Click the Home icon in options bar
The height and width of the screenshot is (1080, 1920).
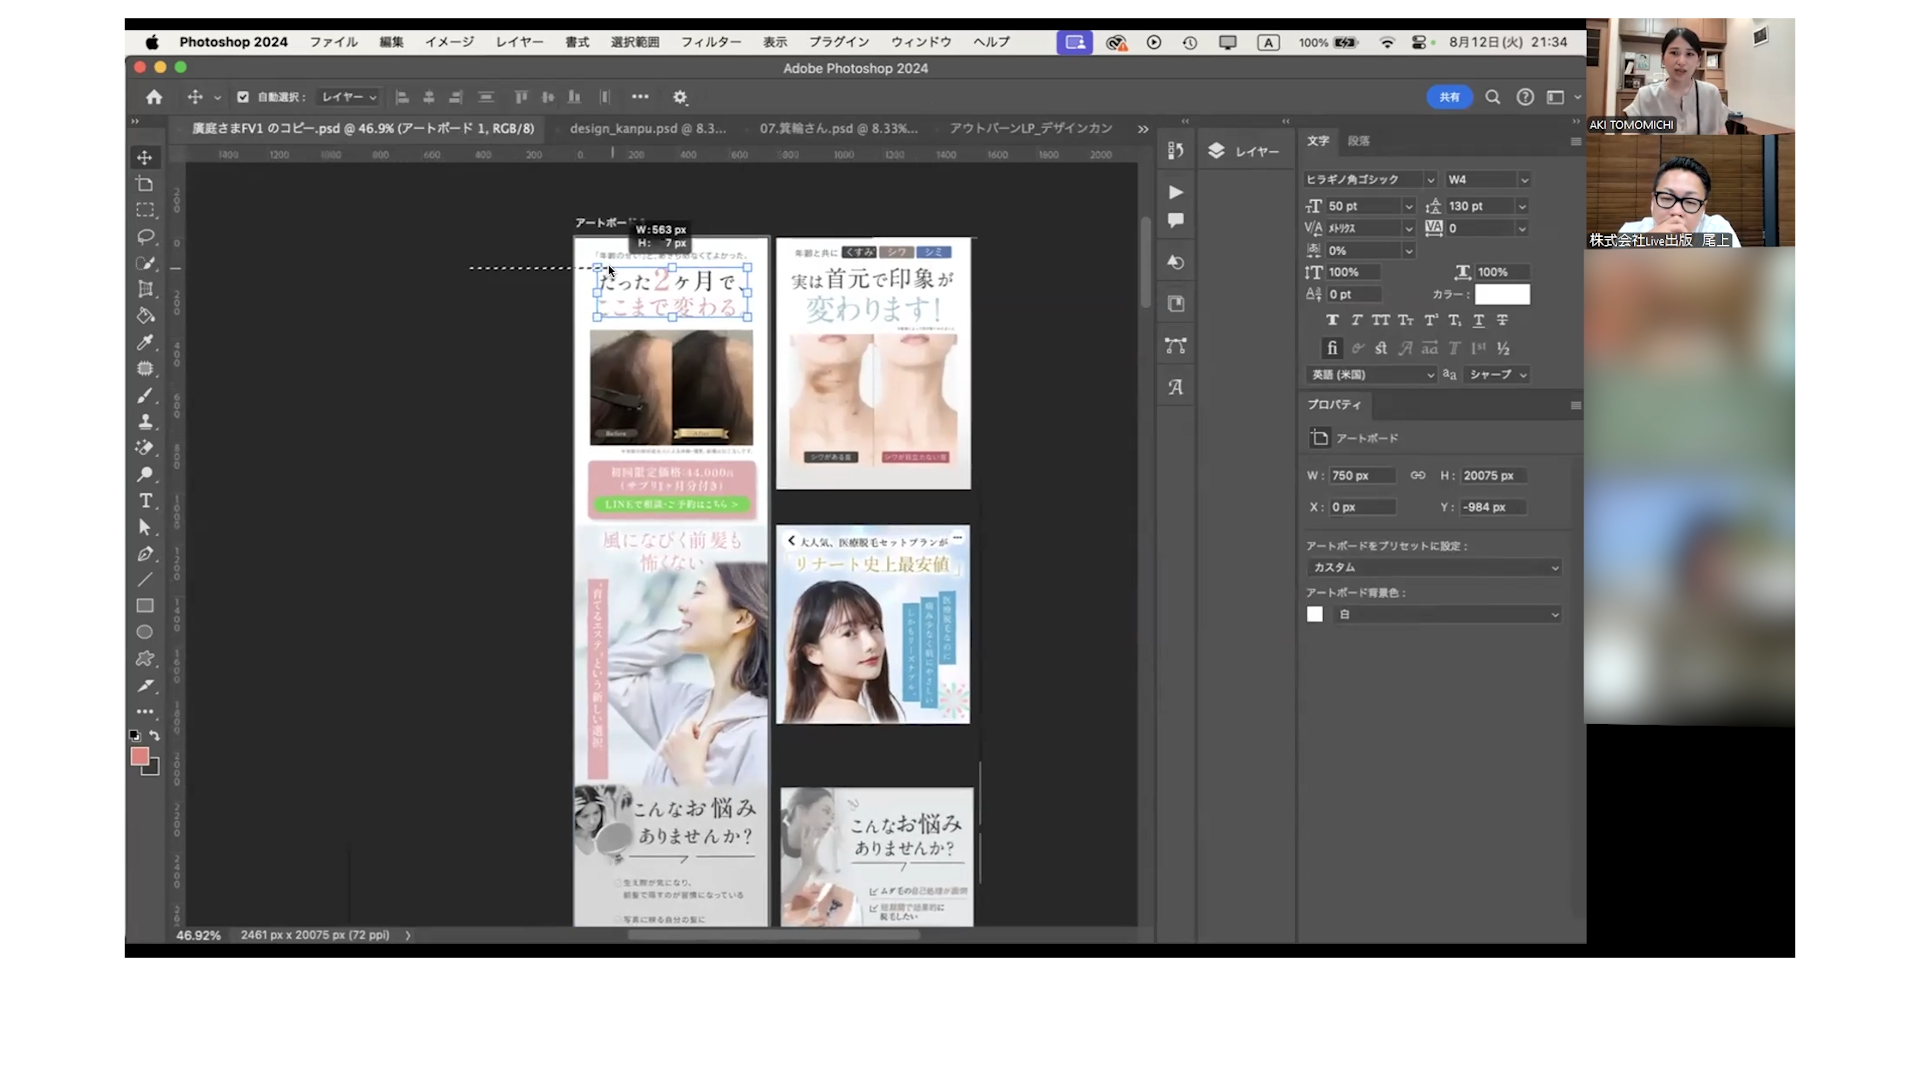(154, 97)
